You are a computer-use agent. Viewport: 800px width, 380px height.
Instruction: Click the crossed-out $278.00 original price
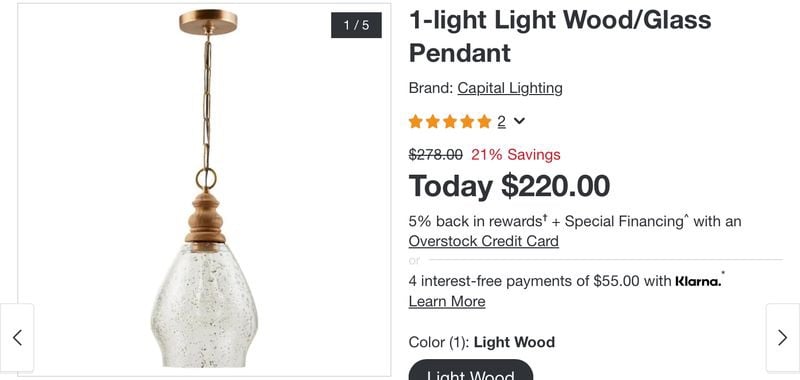pos(436,155)
